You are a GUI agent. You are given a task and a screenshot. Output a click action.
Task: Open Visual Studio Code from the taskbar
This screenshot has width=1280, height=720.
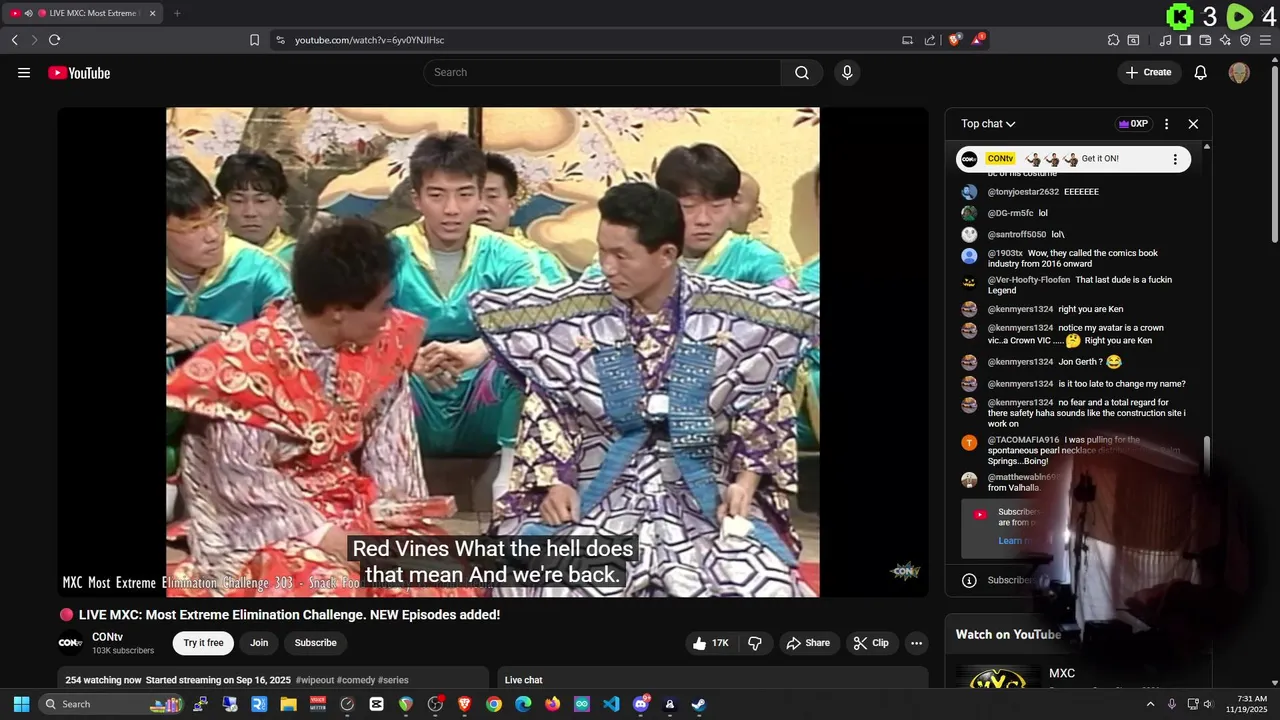tap(611, 704)
